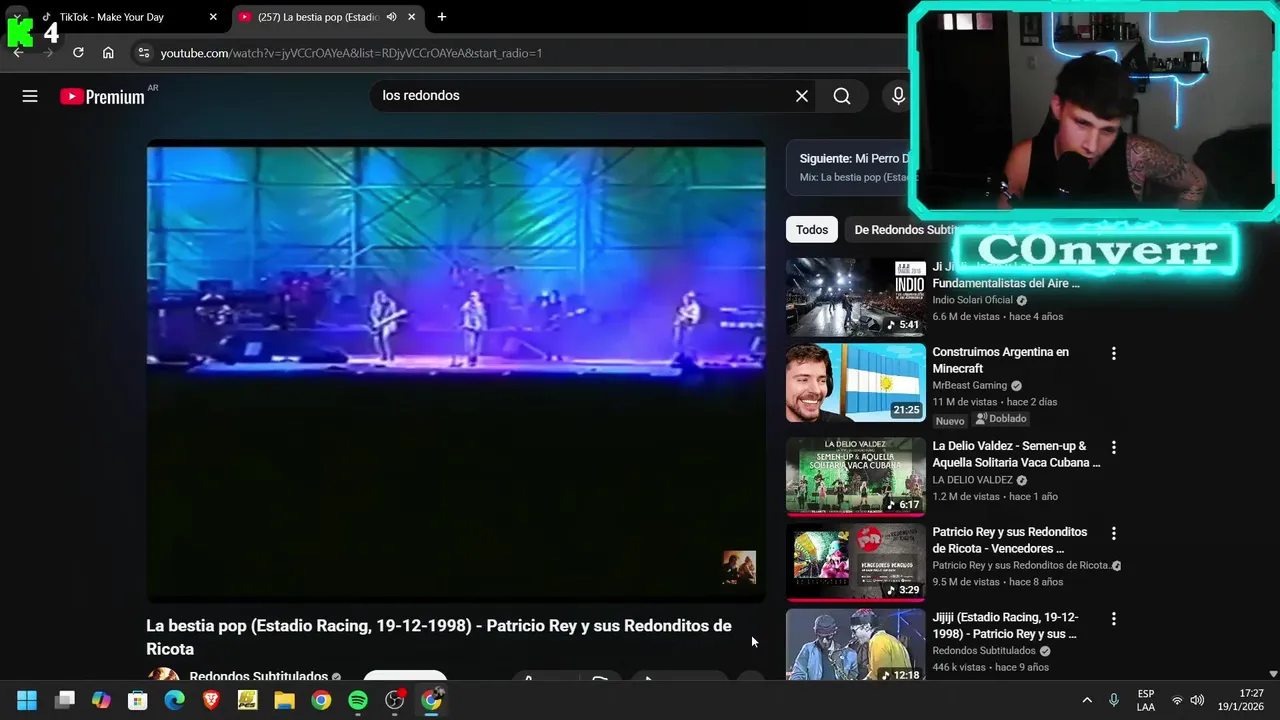Open the Vencedores video thumbnail
Image resolution: width=1280 pixels, height=720 pixels.
pos(856,562)
